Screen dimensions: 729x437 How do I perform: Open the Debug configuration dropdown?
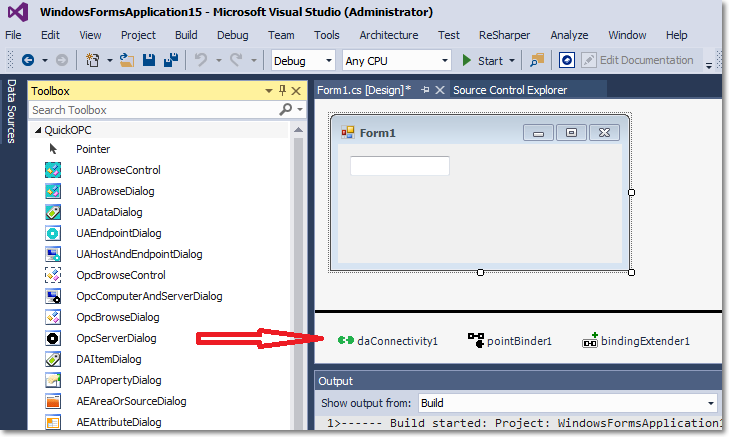pyautogui.click(x=303, y=61)
